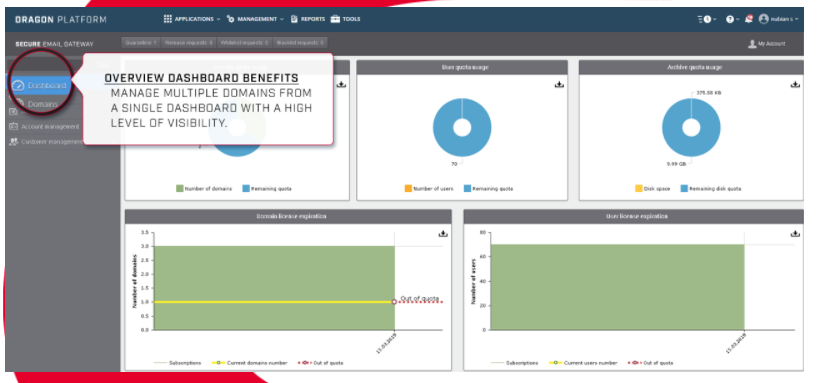This screenshot has height=383, width=818.
Task: Toggle Remaining quota legend under domains chart
Action: click(x=267, y=188)
